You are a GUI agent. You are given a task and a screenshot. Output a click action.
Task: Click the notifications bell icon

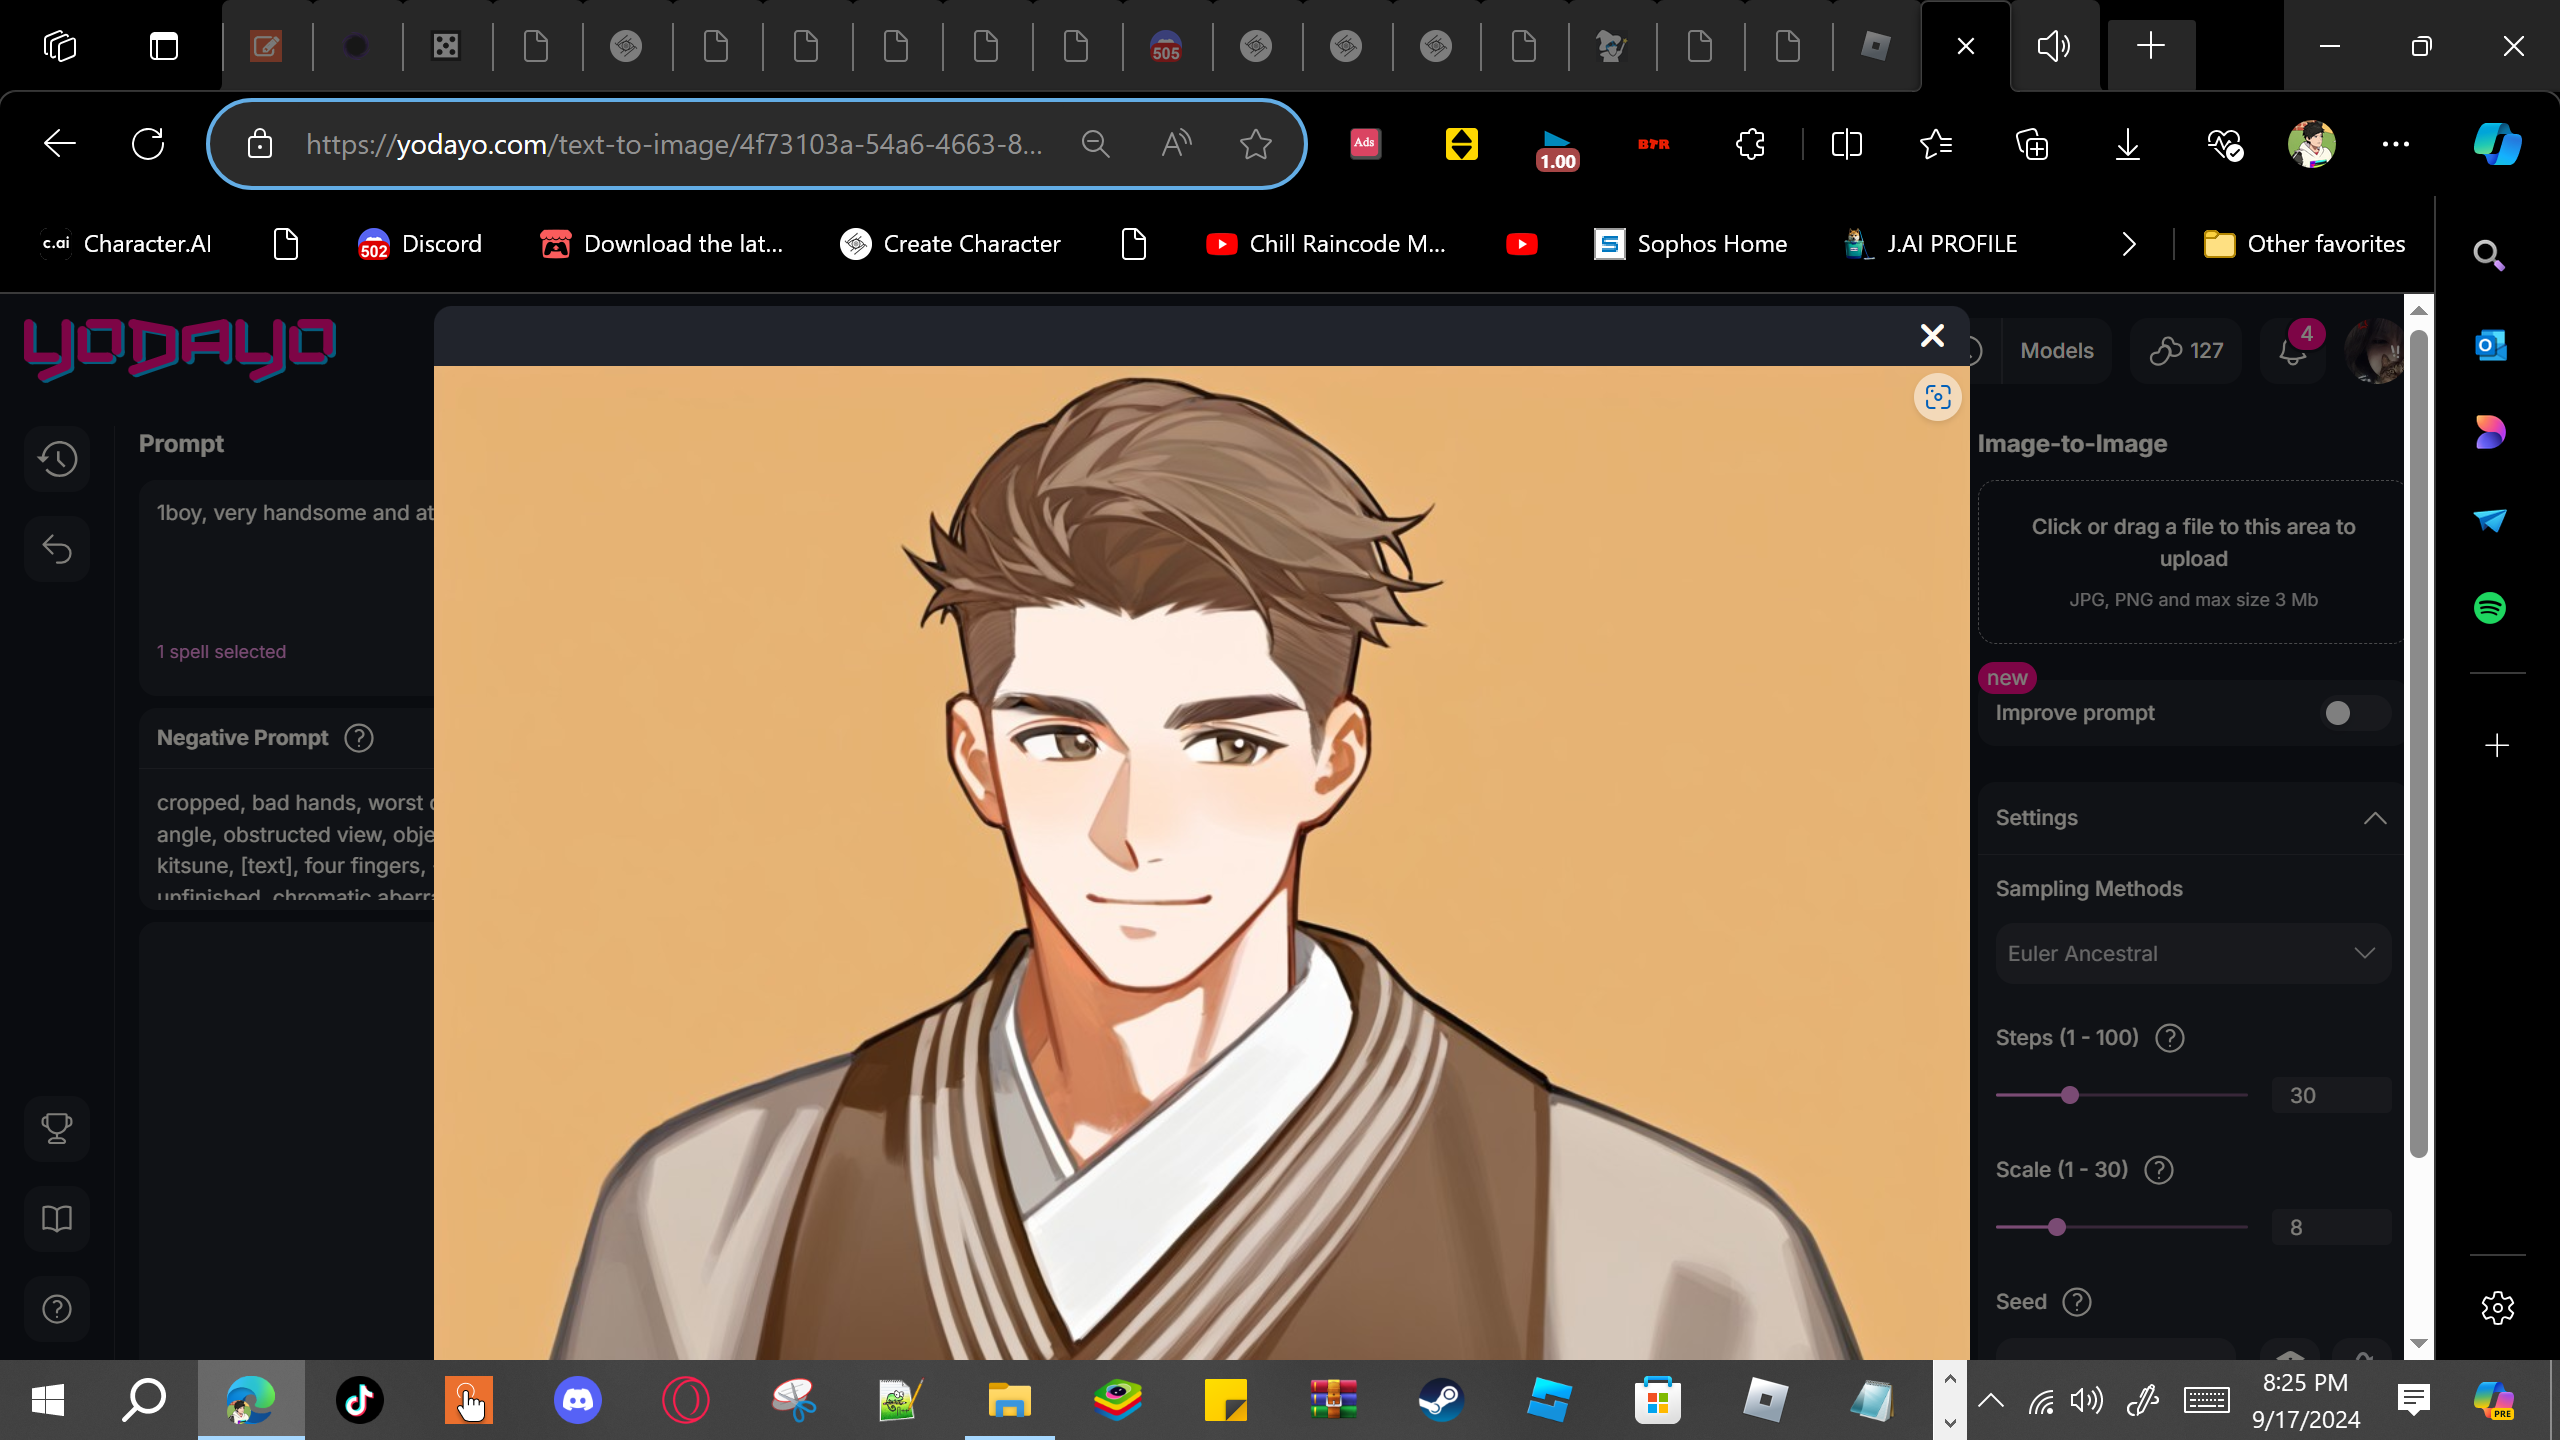pos(2292,351)
